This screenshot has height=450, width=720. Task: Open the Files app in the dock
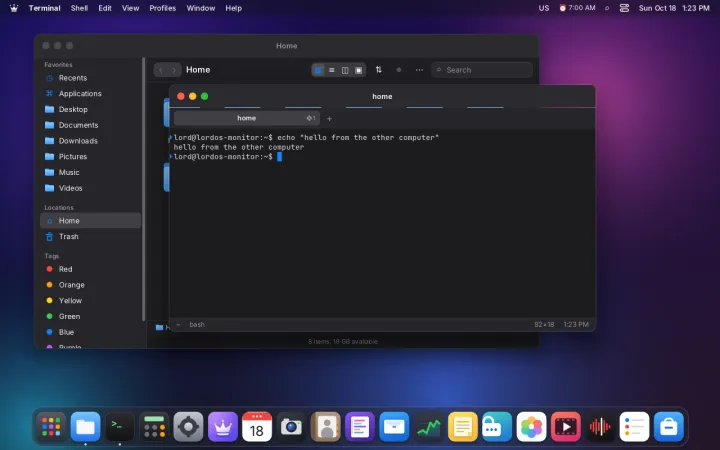coord(85,427)
